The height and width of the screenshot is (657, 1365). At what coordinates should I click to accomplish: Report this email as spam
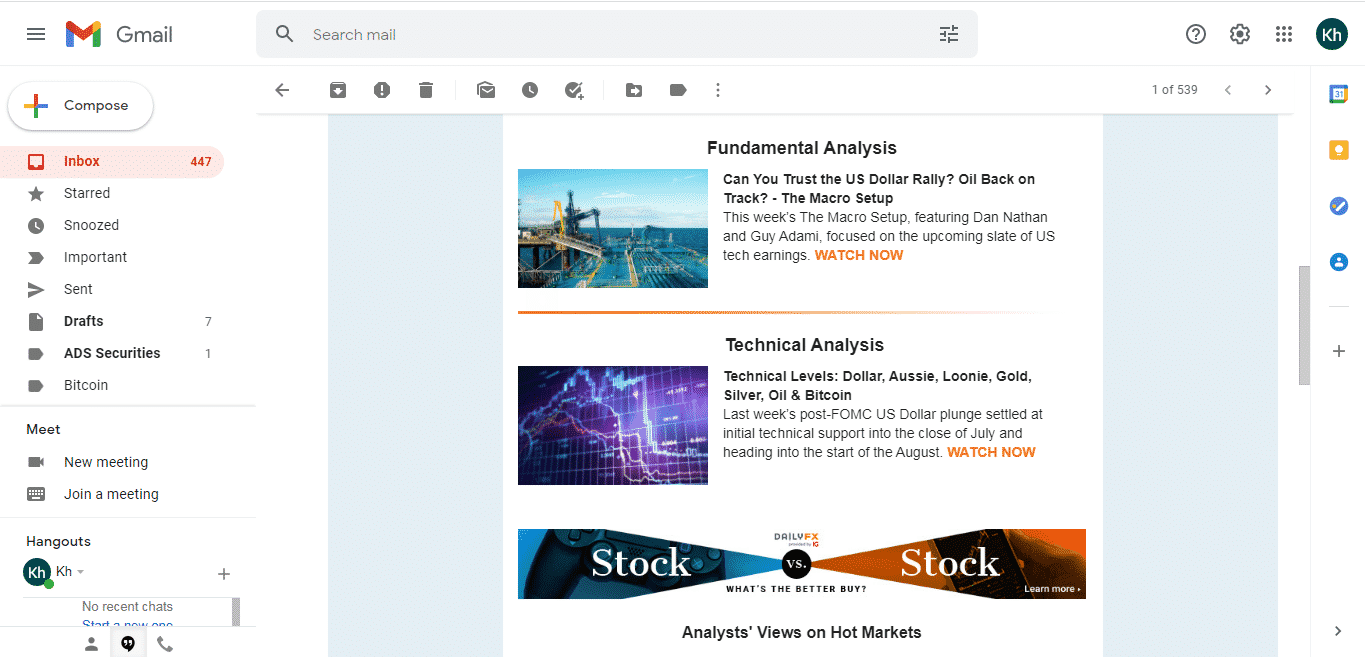382,90
